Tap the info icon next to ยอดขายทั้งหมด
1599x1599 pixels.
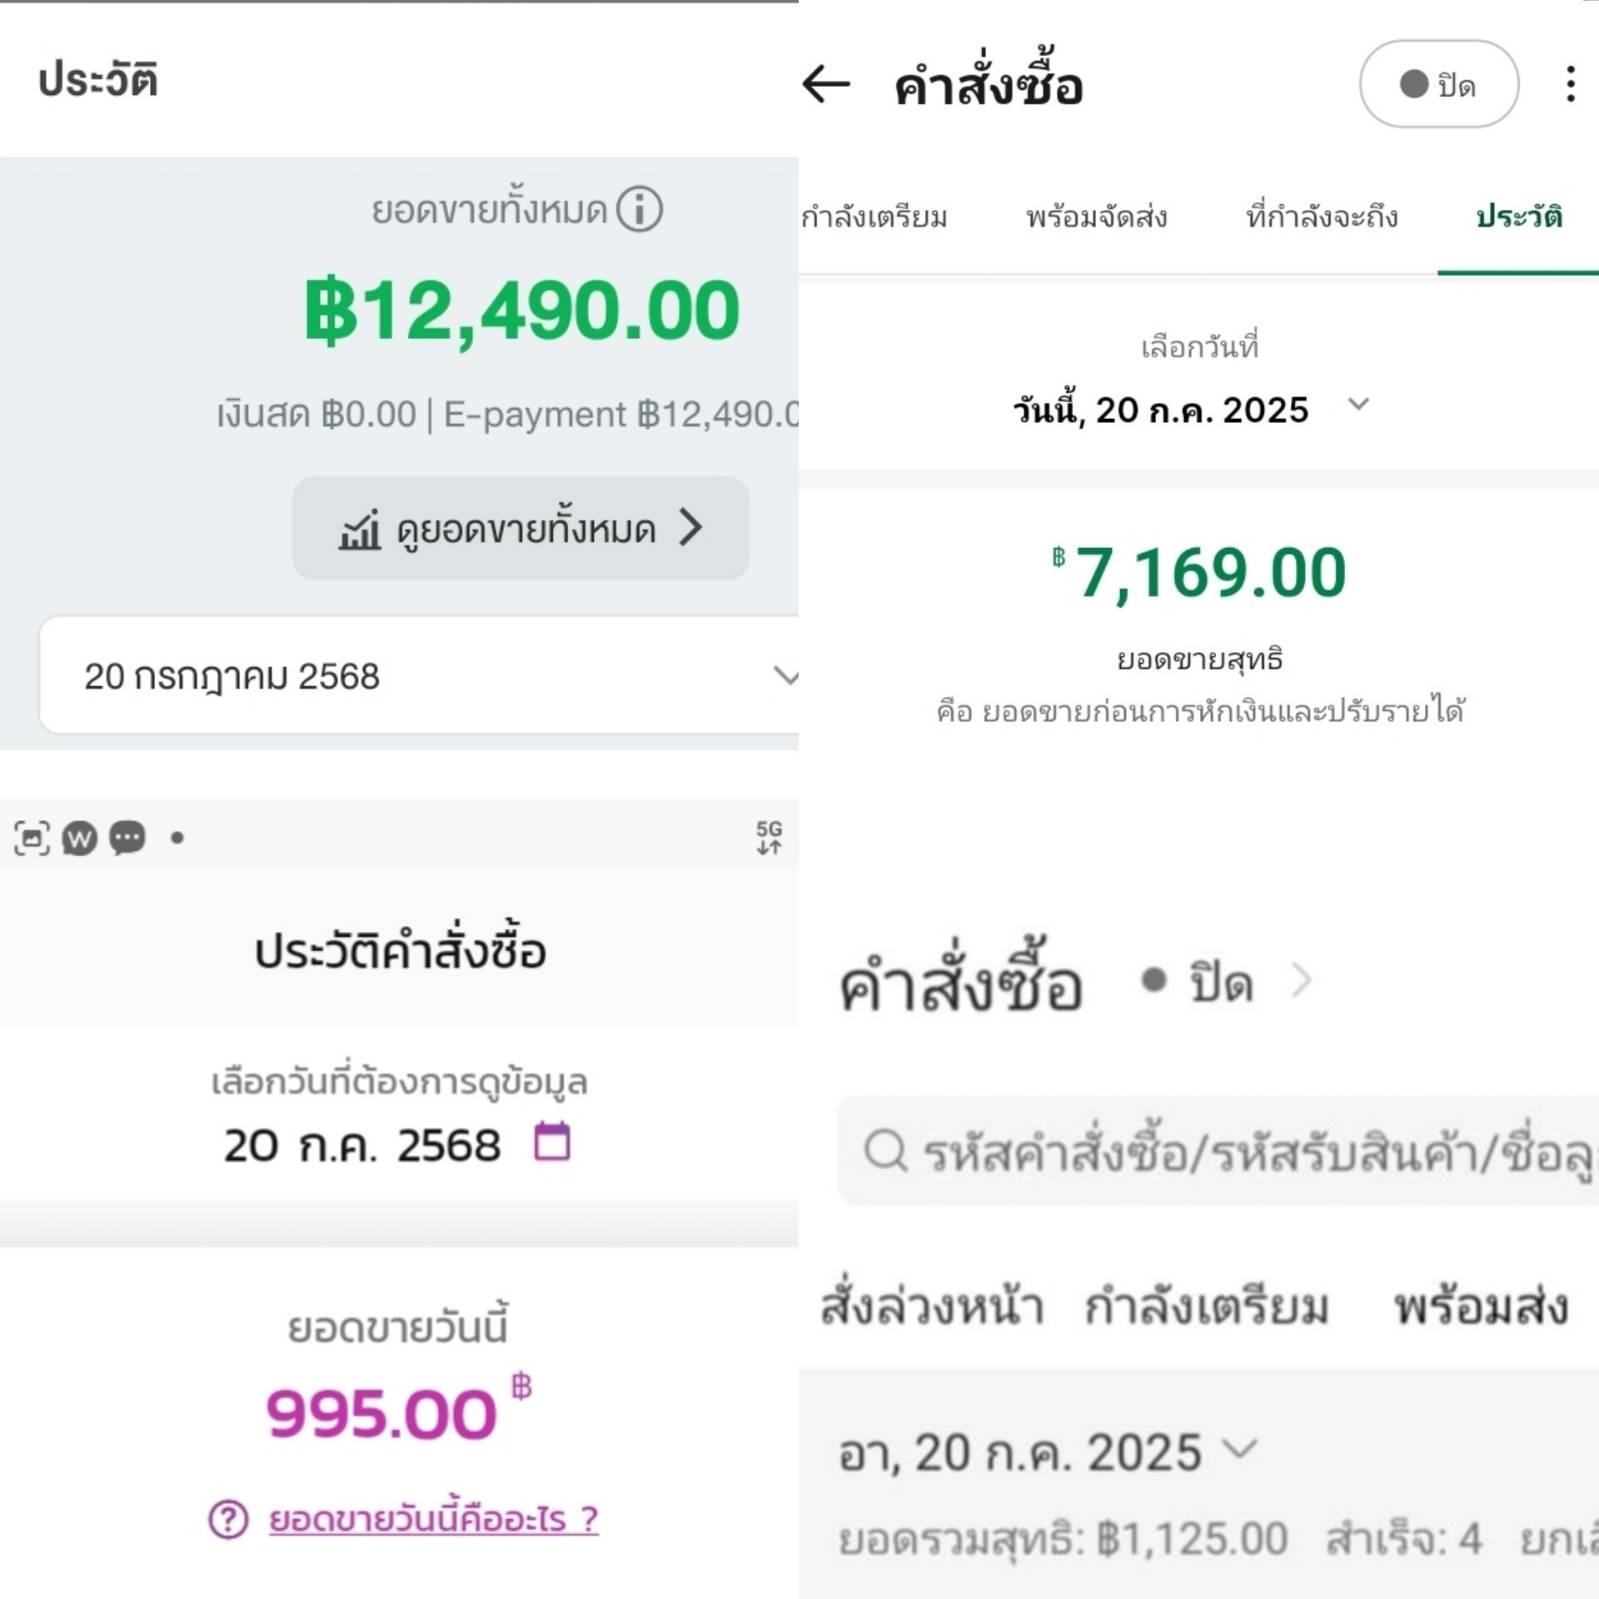639,210
